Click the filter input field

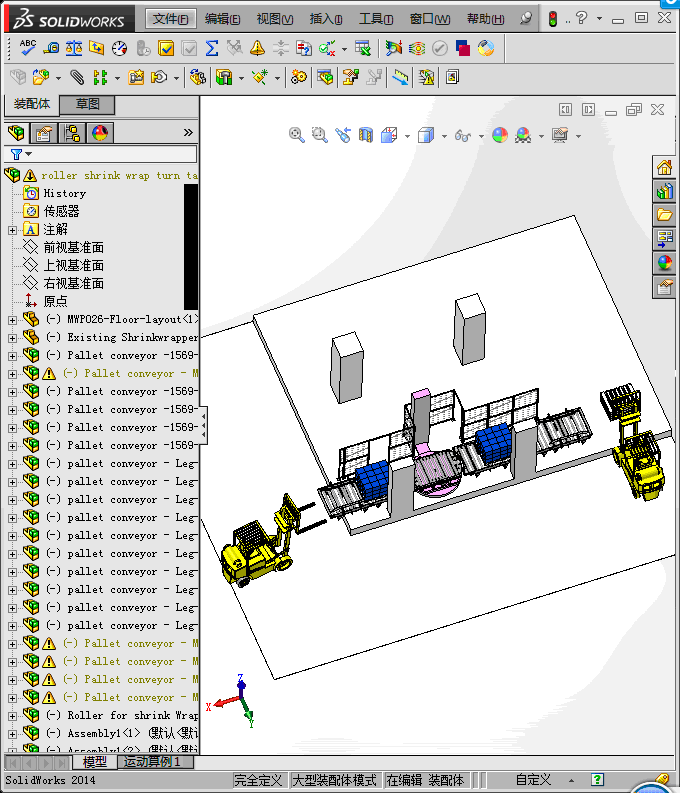point(114,154)
